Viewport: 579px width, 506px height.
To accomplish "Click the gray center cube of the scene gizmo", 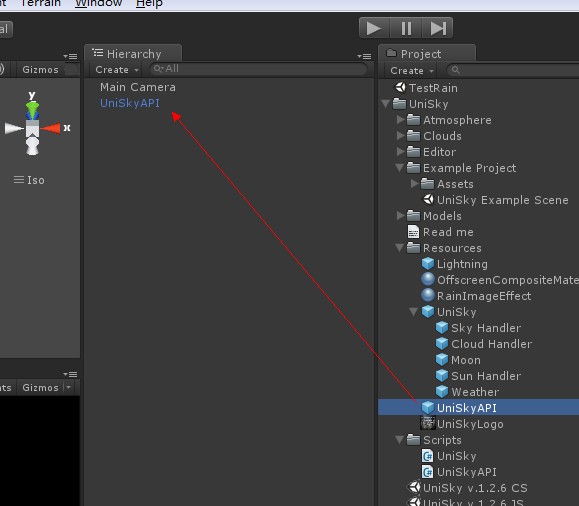I will tap(32, 129).
